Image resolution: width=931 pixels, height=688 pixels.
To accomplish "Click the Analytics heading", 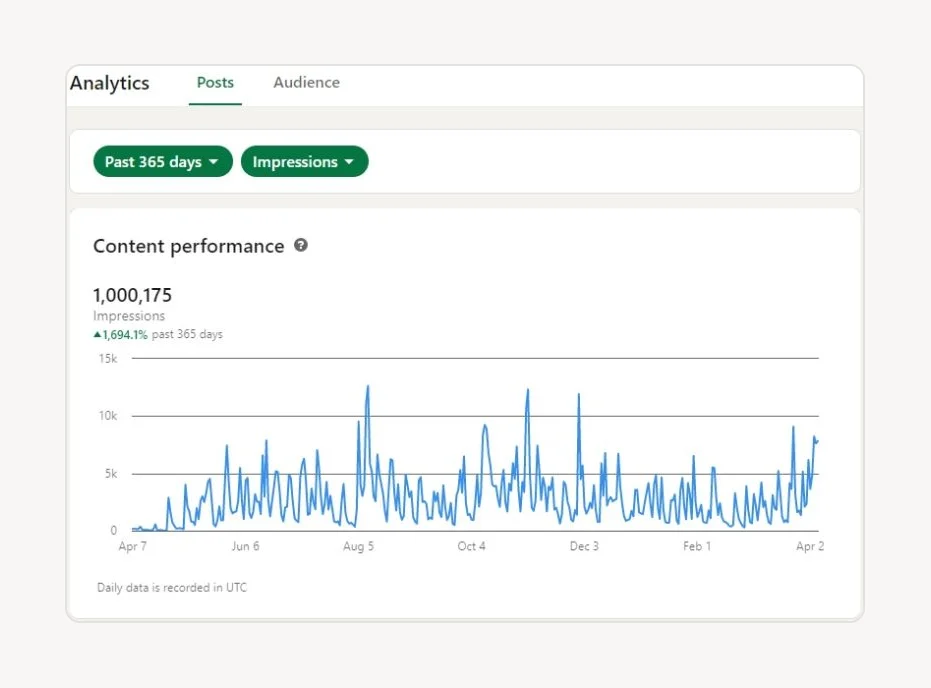I will (110, 84).
